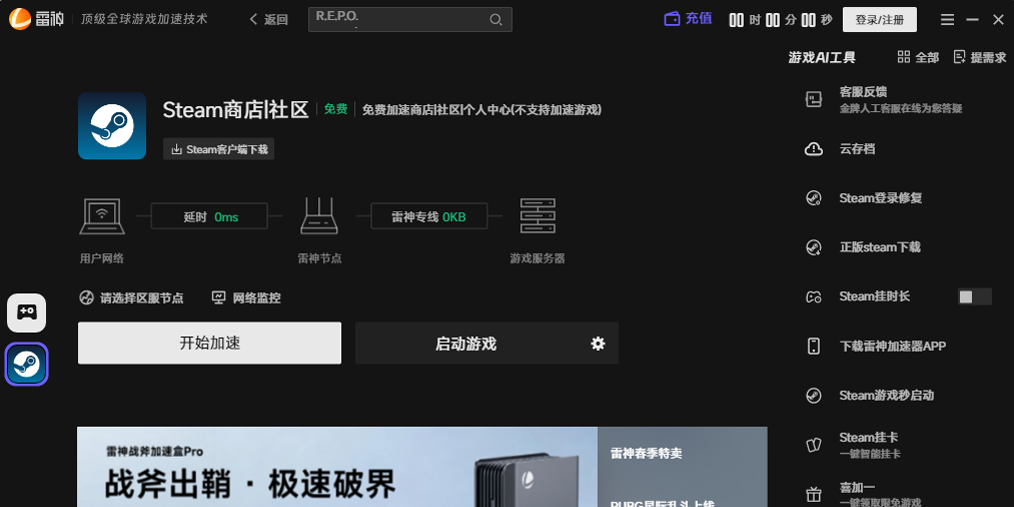The width and height of the screenshot is (1014, 507).
Task: Click the green 免费 tag
Action: click(336, 109)
